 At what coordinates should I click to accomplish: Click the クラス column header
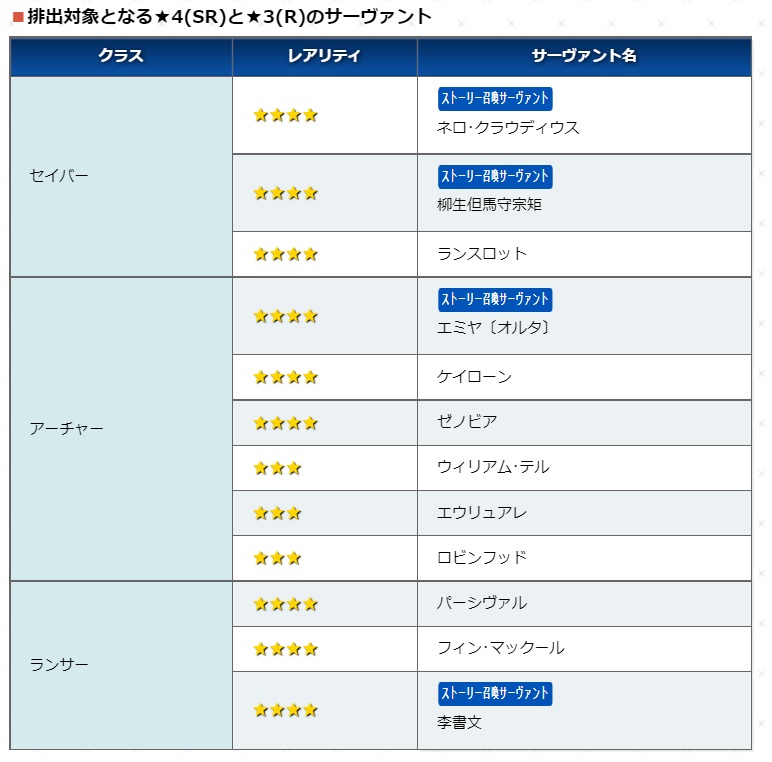tap(121, 56)
